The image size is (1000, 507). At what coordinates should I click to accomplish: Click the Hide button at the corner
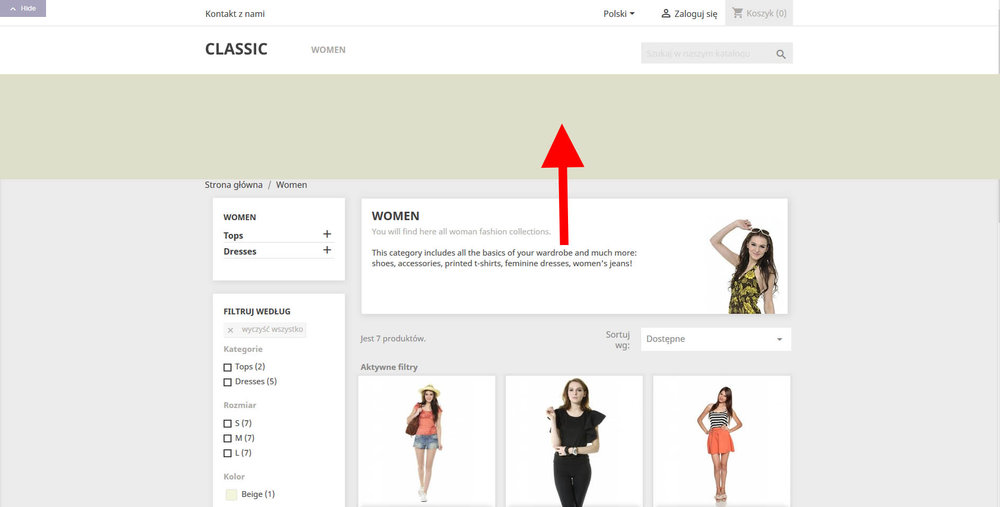point(22,8)
